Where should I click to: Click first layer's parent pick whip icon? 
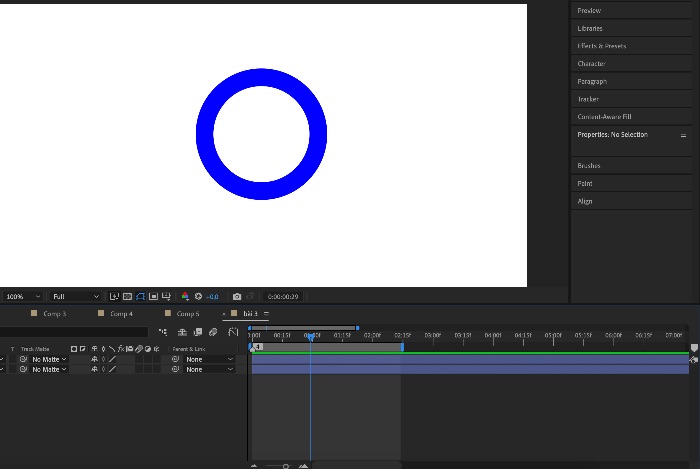[x=175, y=359]
